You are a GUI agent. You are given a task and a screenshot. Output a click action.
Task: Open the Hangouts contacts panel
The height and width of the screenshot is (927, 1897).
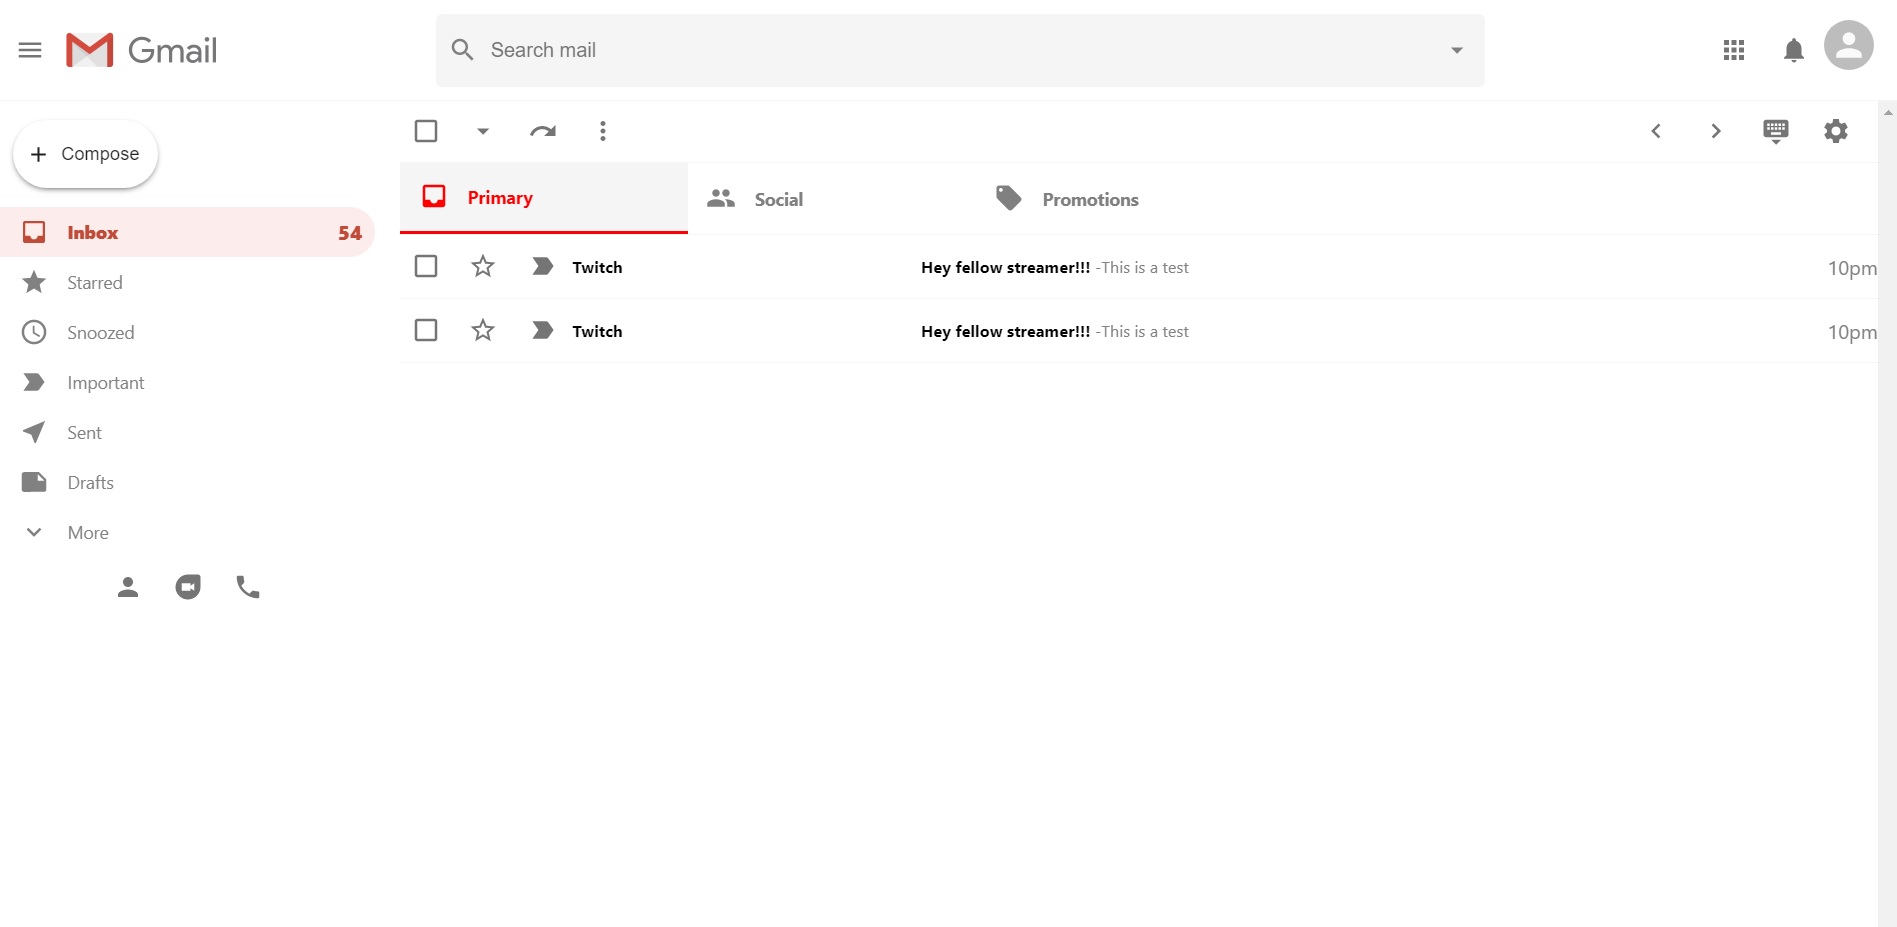click(127, 587)
